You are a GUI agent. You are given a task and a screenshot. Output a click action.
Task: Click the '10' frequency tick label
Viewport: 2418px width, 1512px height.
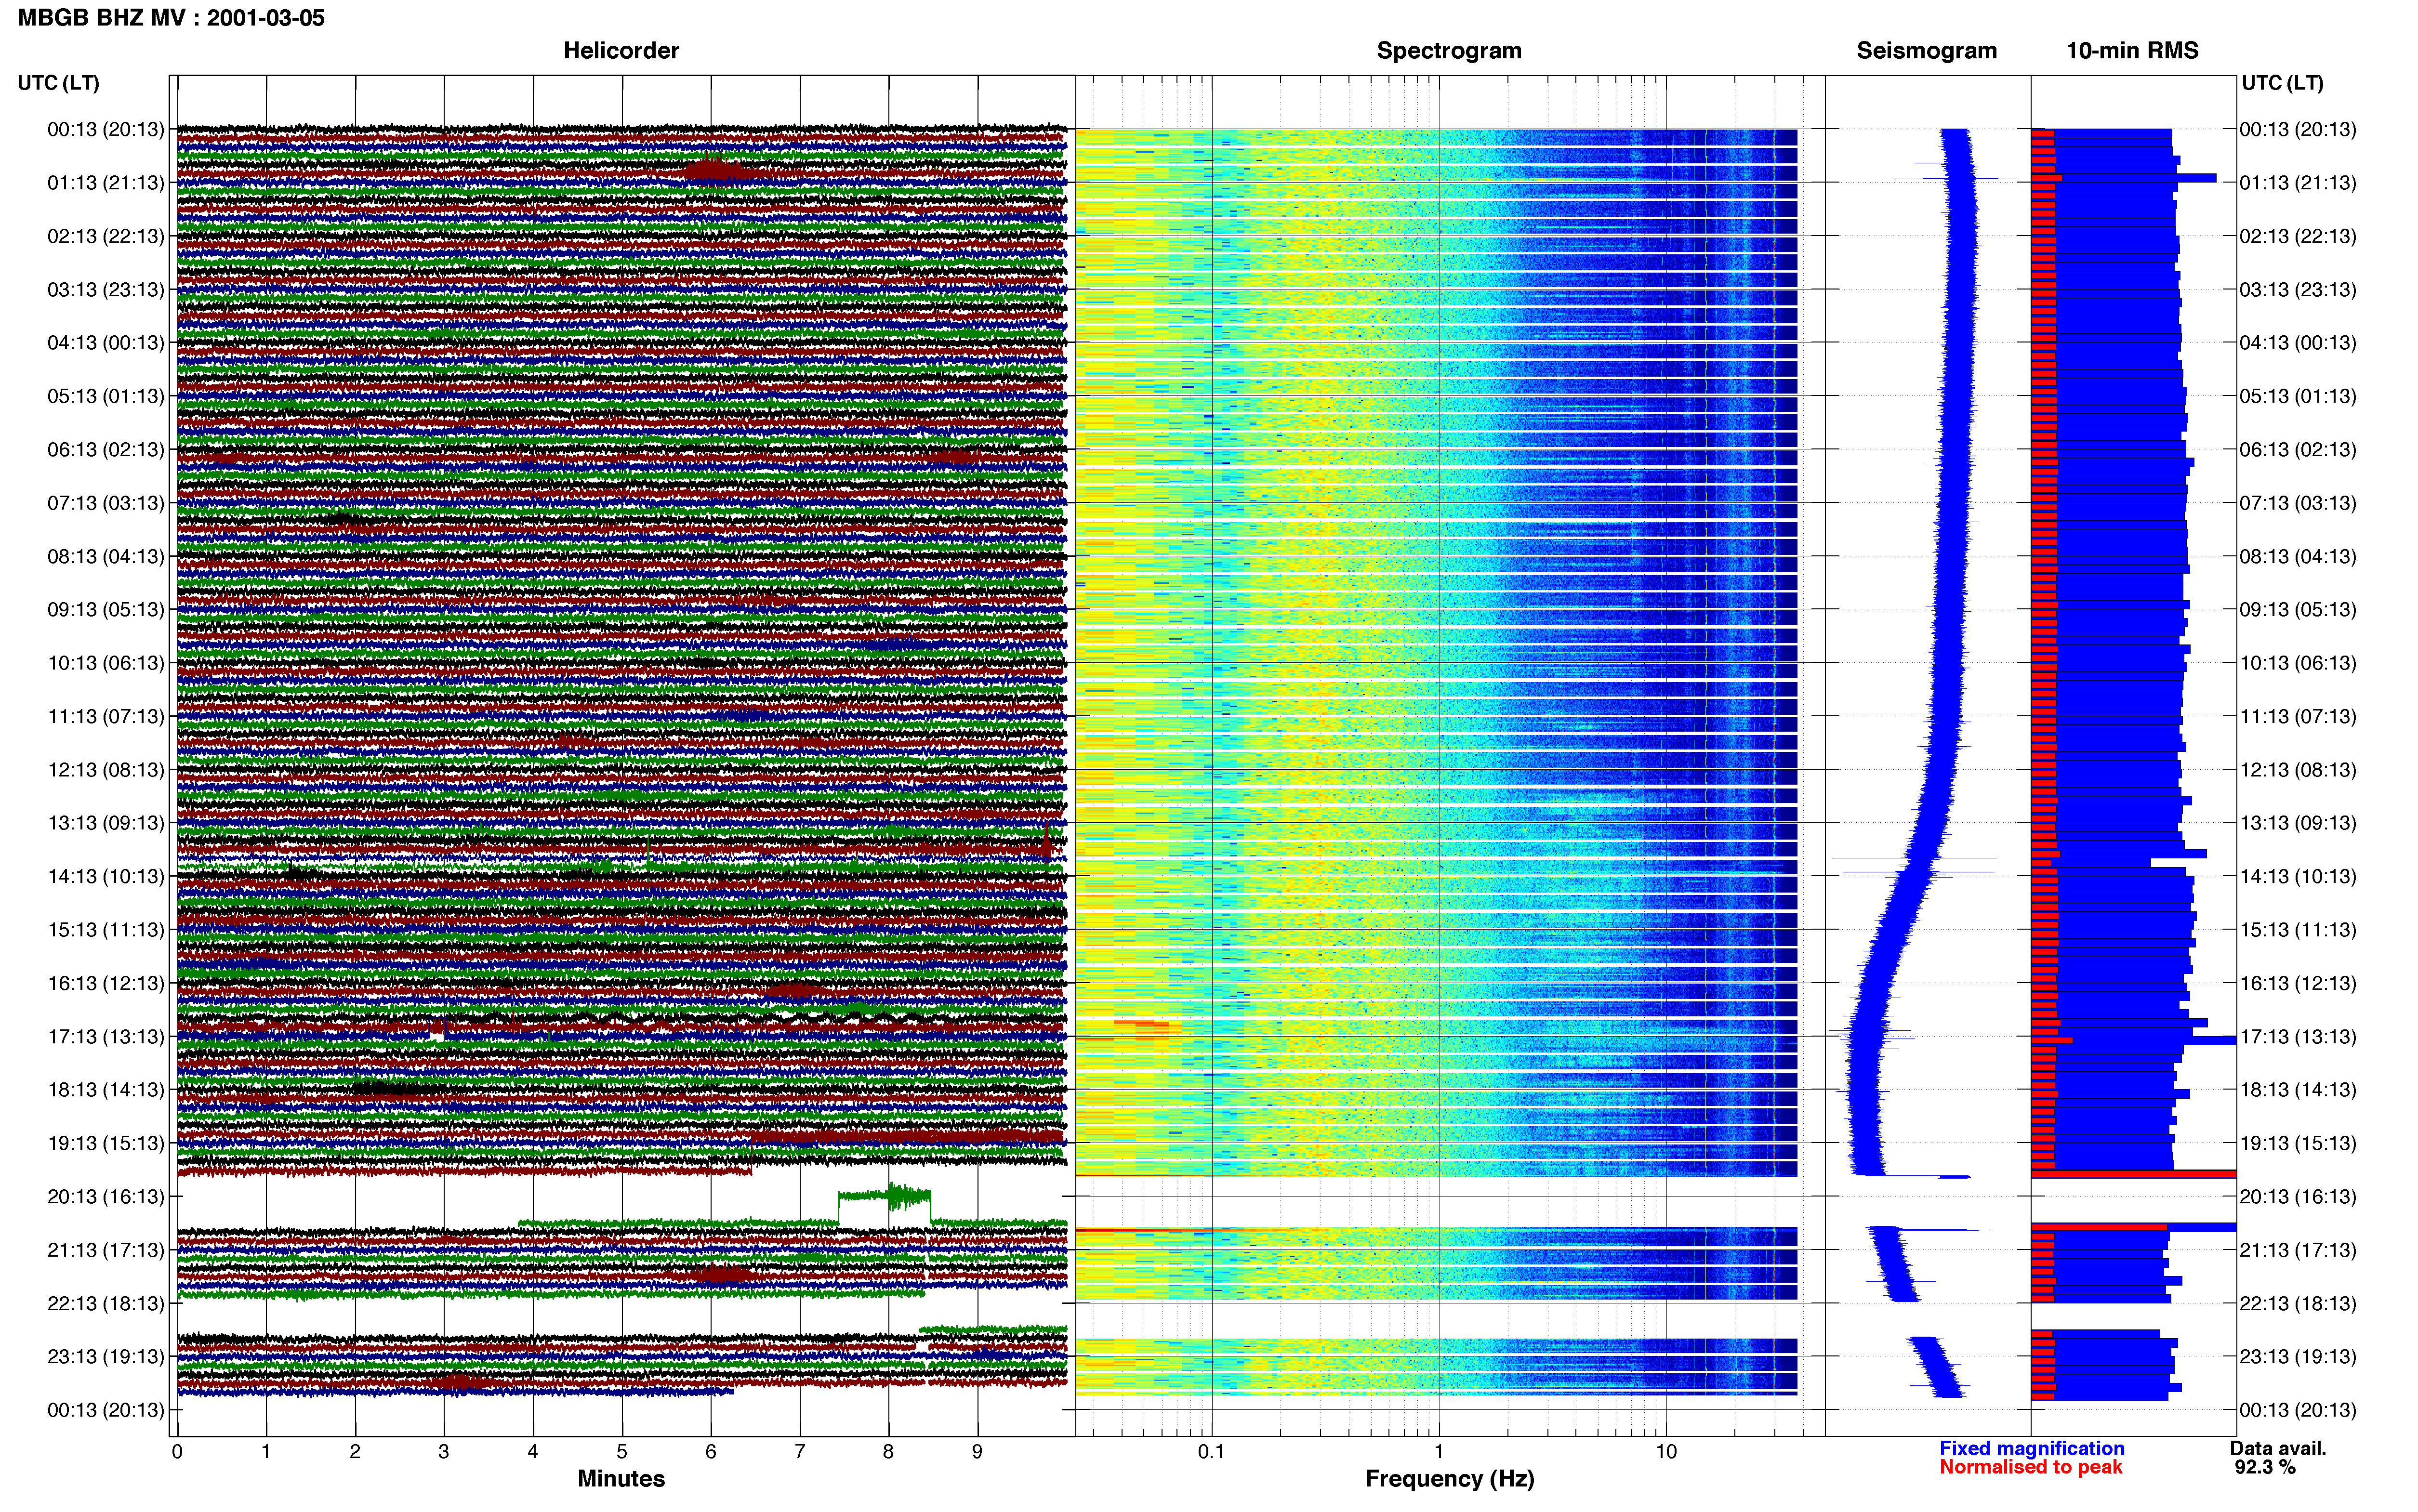(x=1666, y=1452)
